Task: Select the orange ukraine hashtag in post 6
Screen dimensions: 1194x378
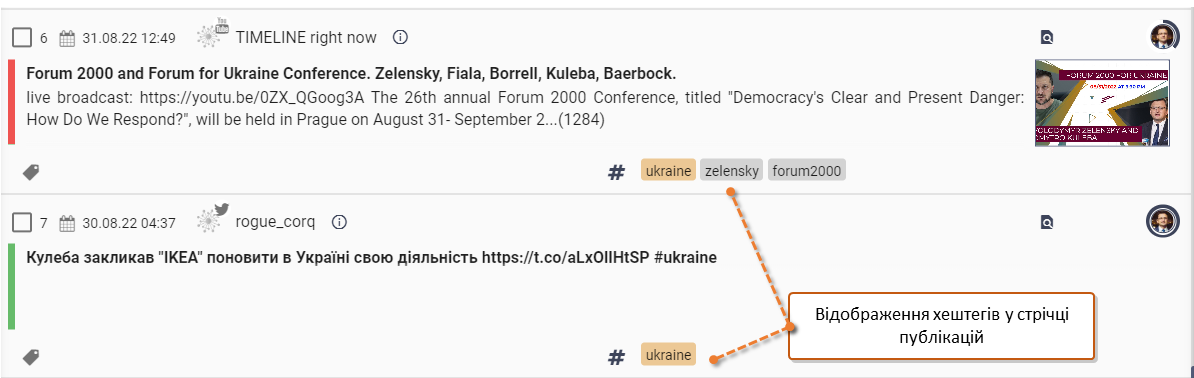Action: 669,171
